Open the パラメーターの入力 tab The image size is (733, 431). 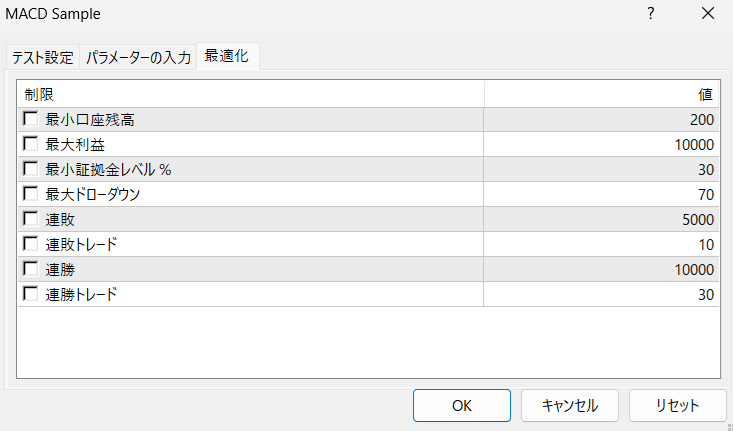point(138,57)
